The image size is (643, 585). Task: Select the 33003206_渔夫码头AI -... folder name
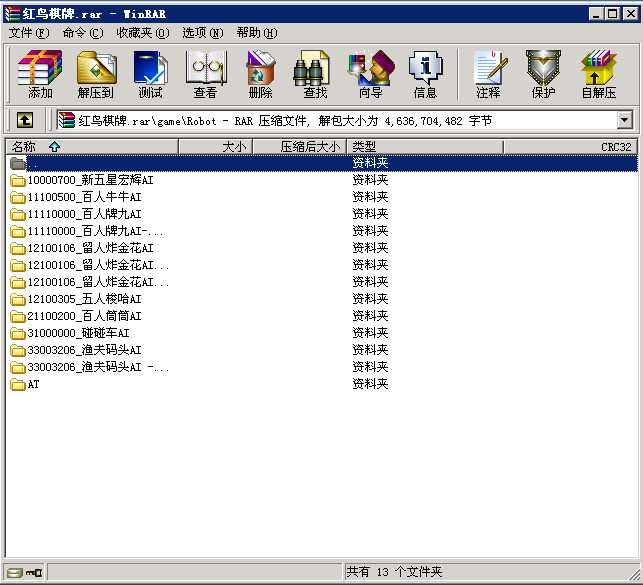click(x=98, y=367)
